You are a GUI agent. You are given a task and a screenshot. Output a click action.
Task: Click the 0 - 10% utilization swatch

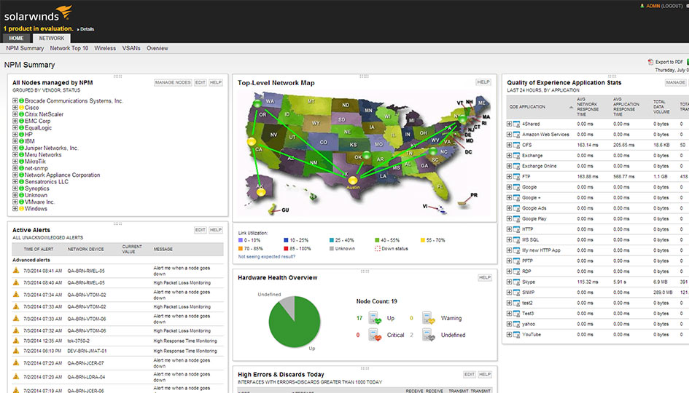pyautogui.click(x=240, y=240)
